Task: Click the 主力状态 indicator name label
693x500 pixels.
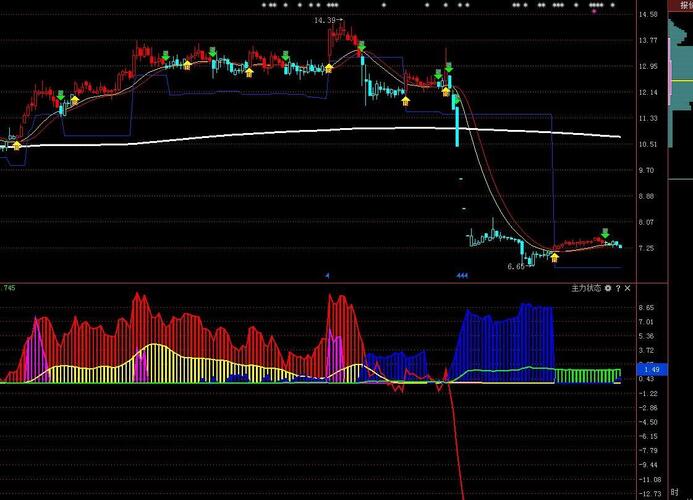Action: point(584,288)
